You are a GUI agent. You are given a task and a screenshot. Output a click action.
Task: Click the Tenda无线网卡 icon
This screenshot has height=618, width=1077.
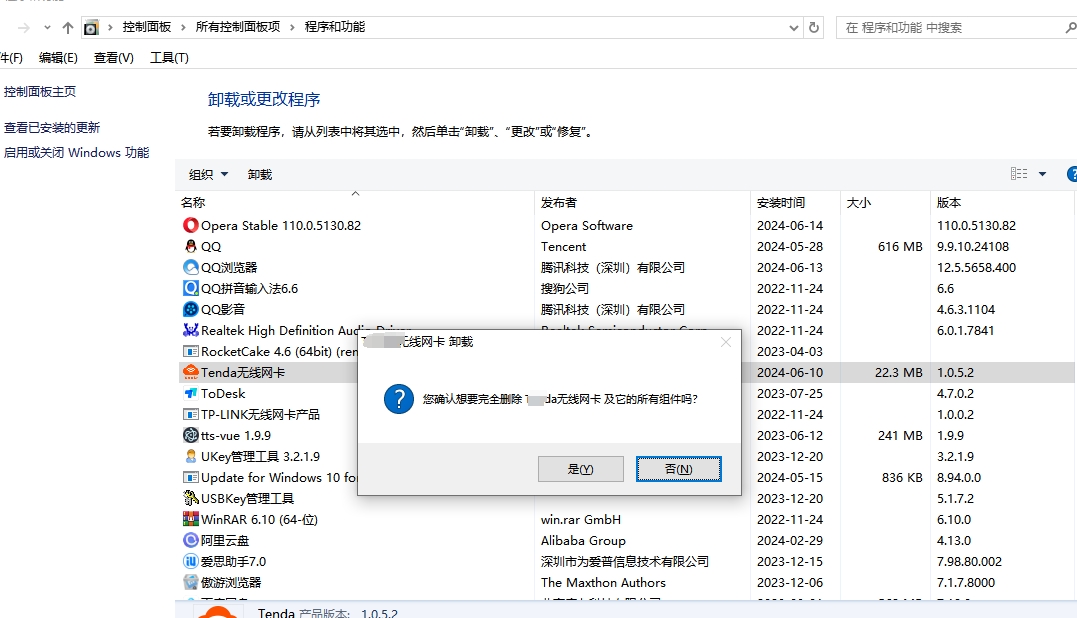click(x=190, y=372)
